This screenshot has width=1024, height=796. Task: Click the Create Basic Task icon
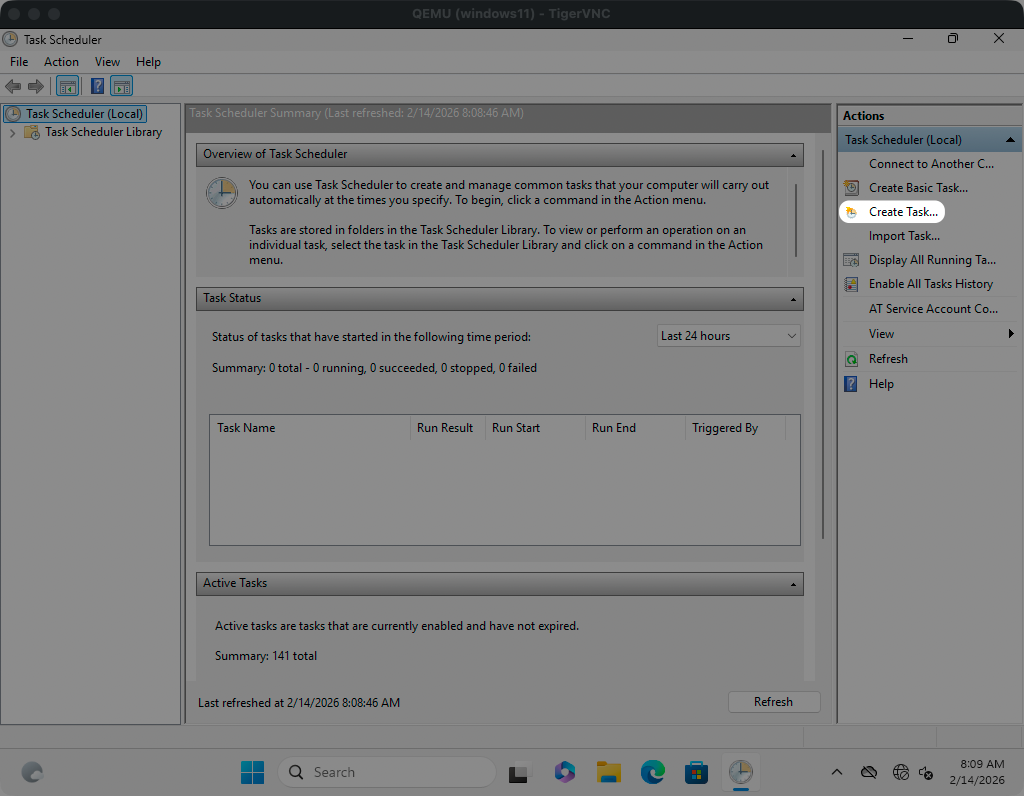click(851, 188)
